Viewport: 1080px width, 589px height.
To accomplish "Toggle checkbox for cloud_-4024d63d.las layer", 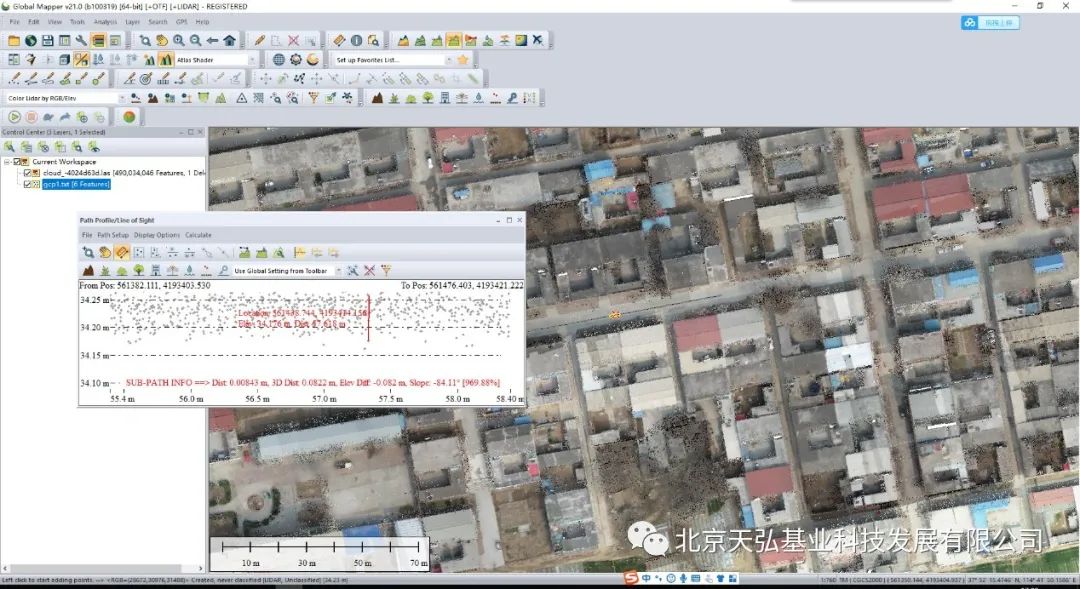I will point(28,173).
